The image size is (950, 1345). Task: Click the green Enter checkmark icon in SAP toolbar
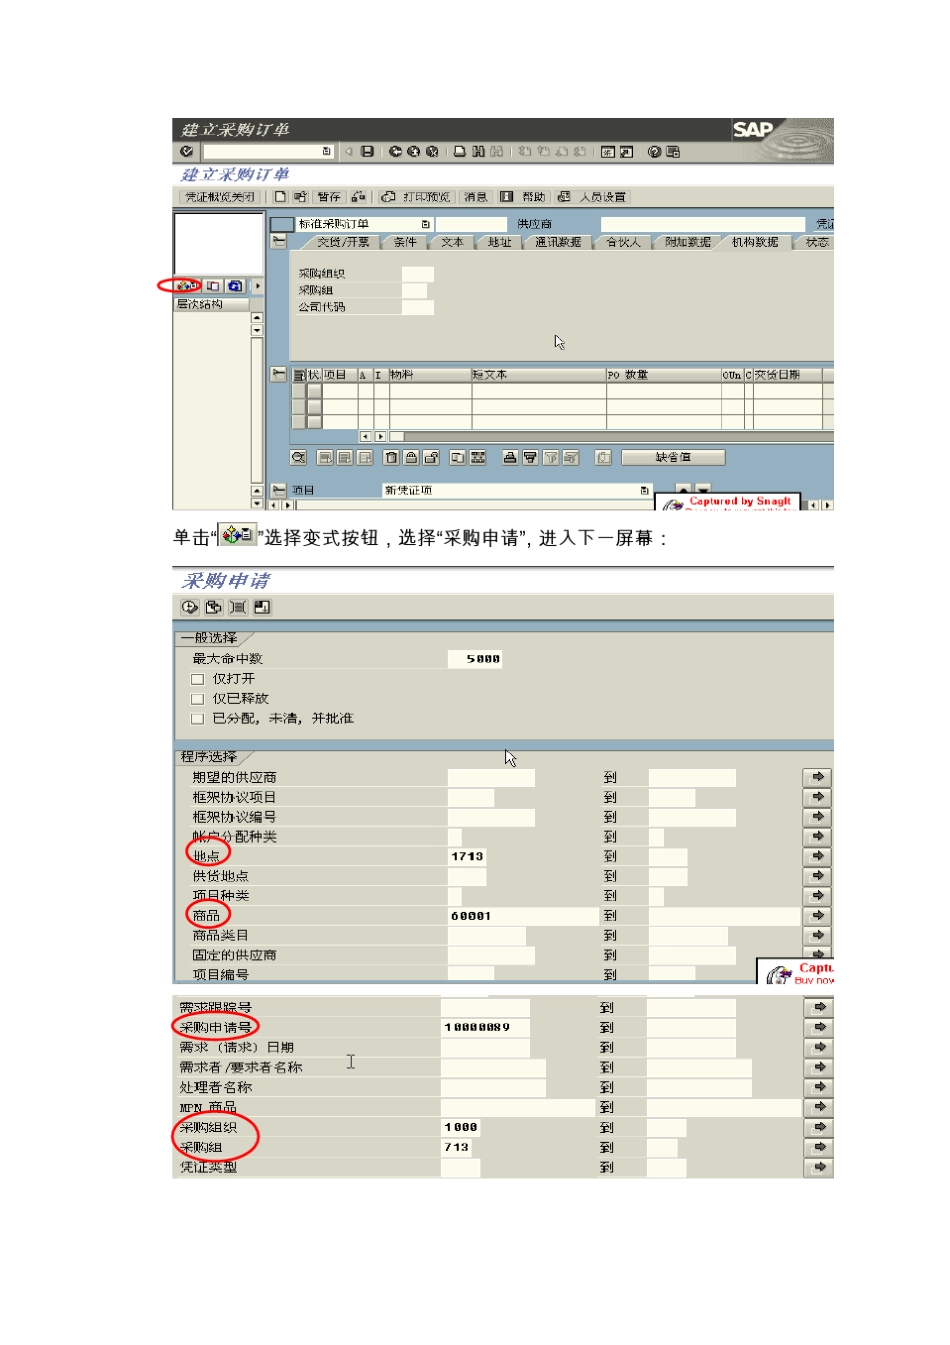coord(187,151)
